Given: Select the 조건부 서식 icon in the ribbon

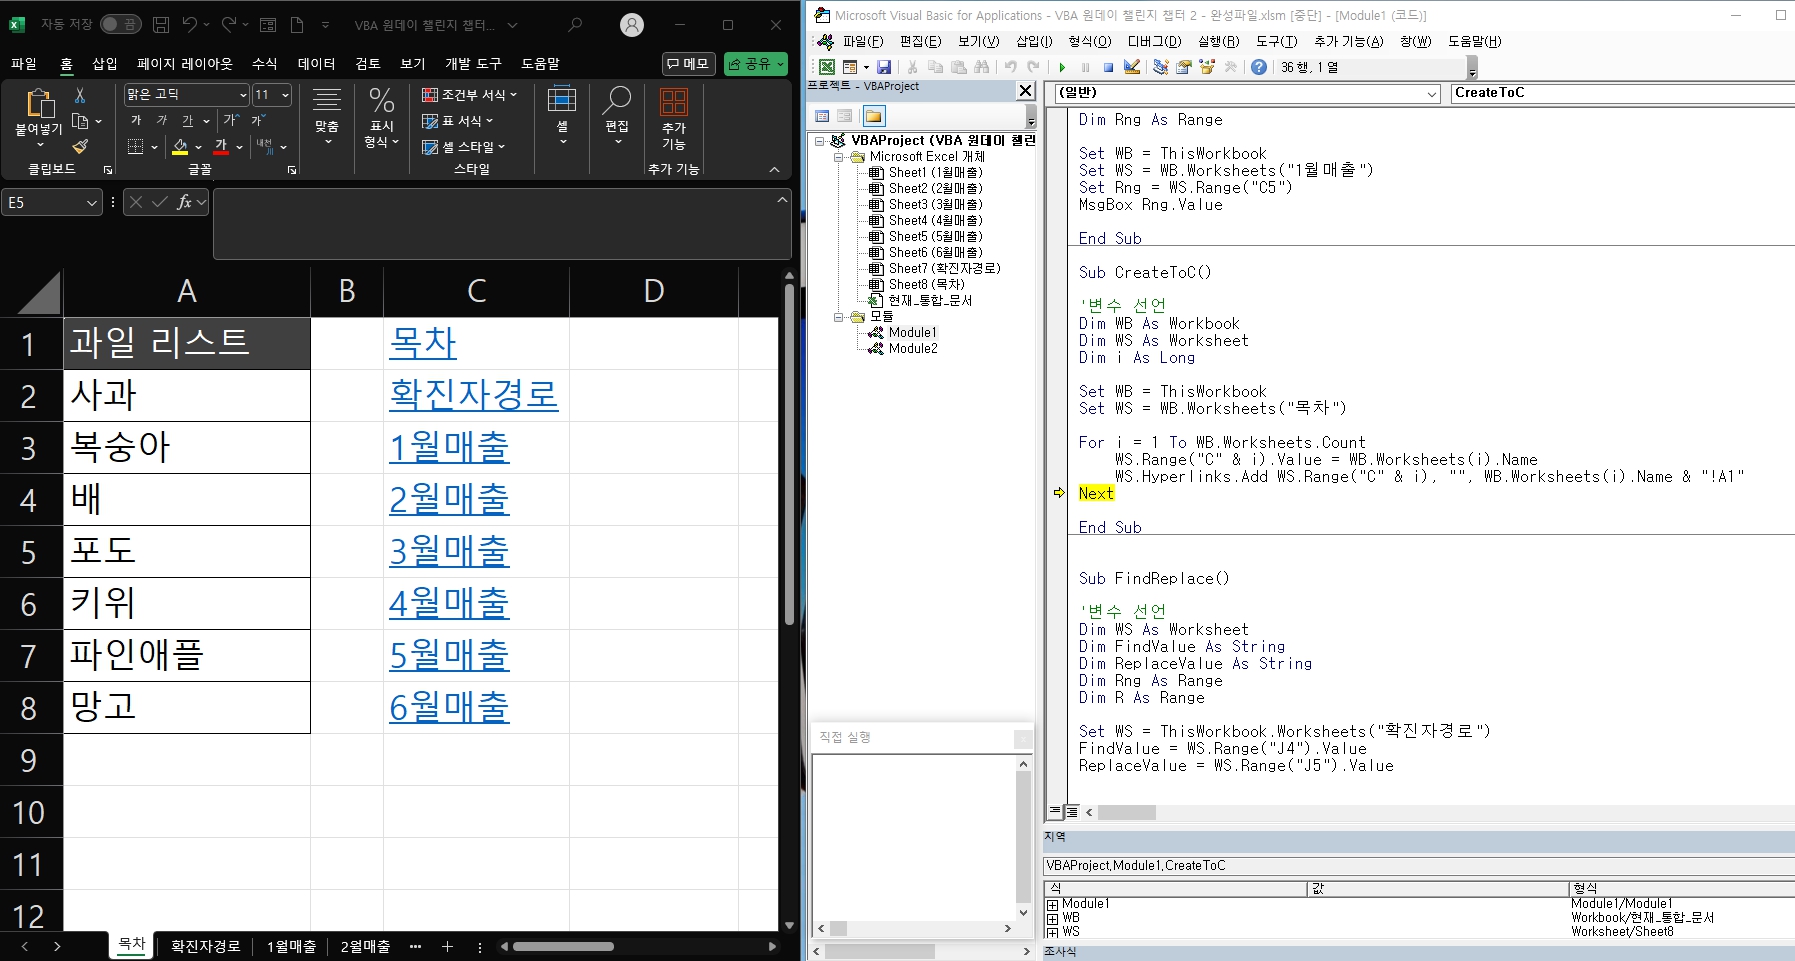Looking at the screenshot, I should (470, 95).
